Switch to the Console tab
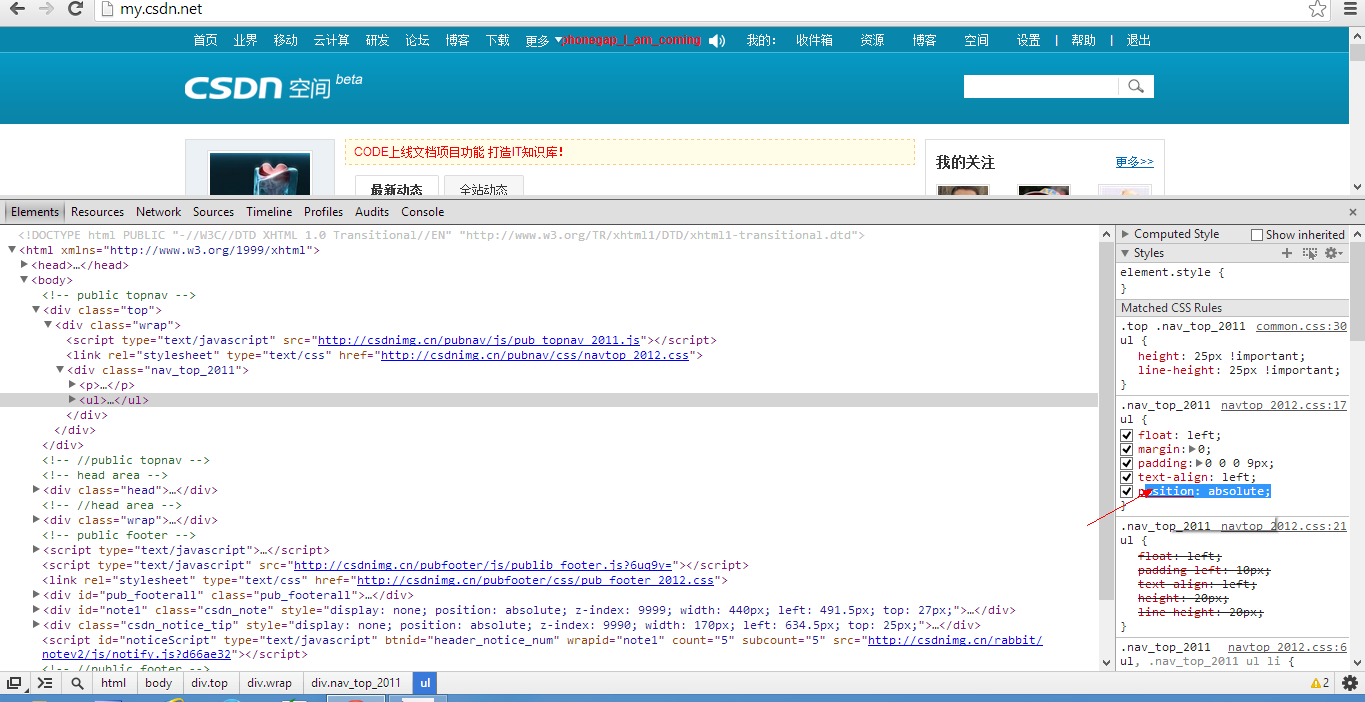The width and height of the screenshot is (1365, 702). [423, 212]
